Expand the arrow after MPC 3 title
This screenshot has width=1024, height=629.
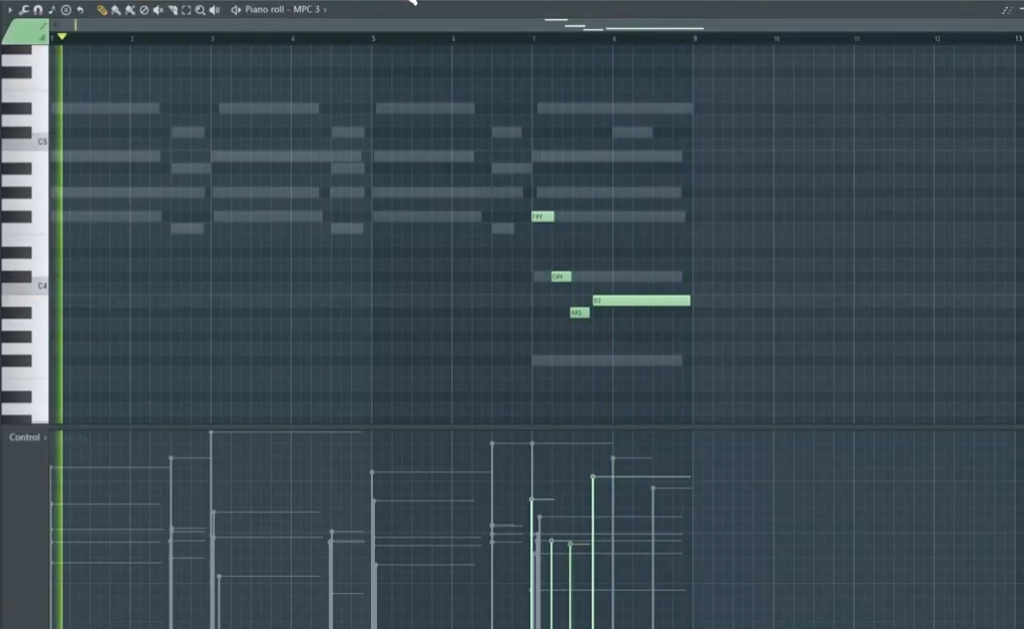click(325, 10)
